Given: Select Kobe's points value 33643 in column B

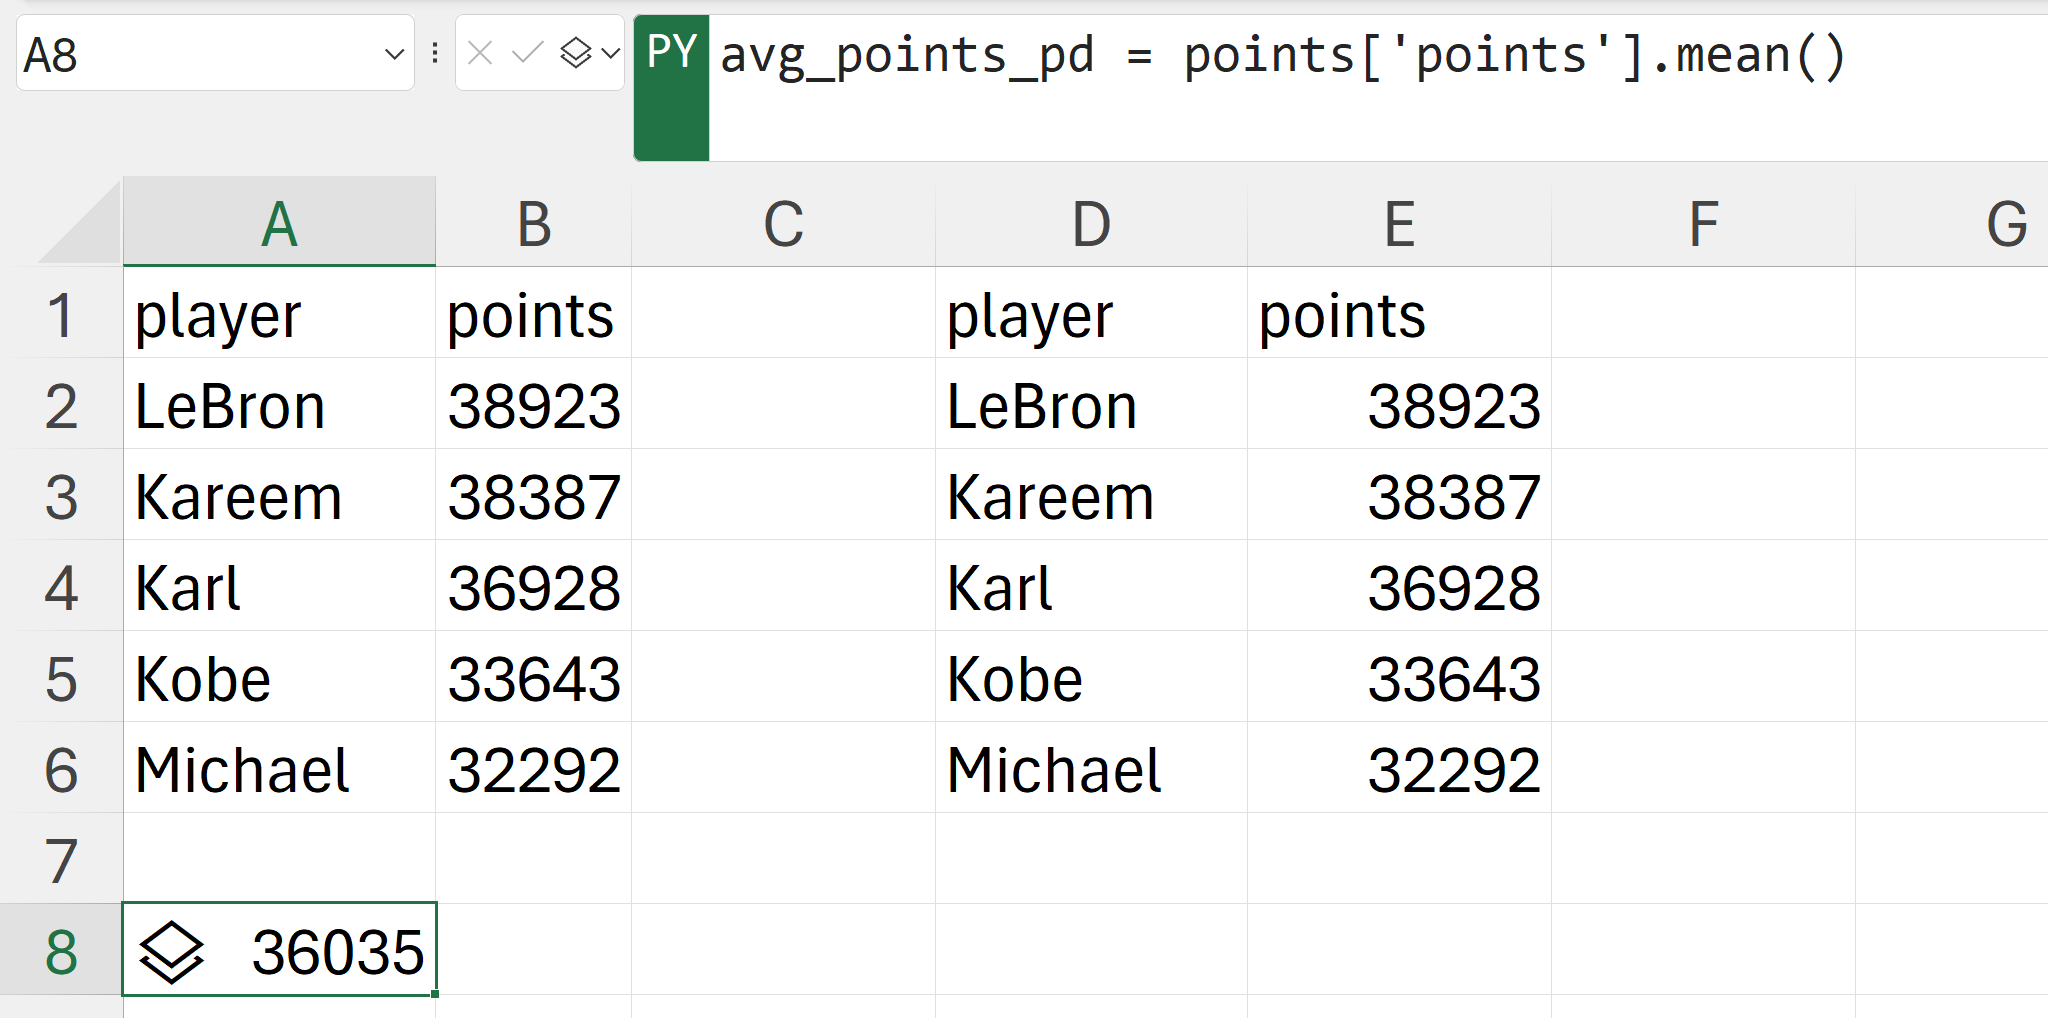Looking at the screenshot, I should click(532, 678).
